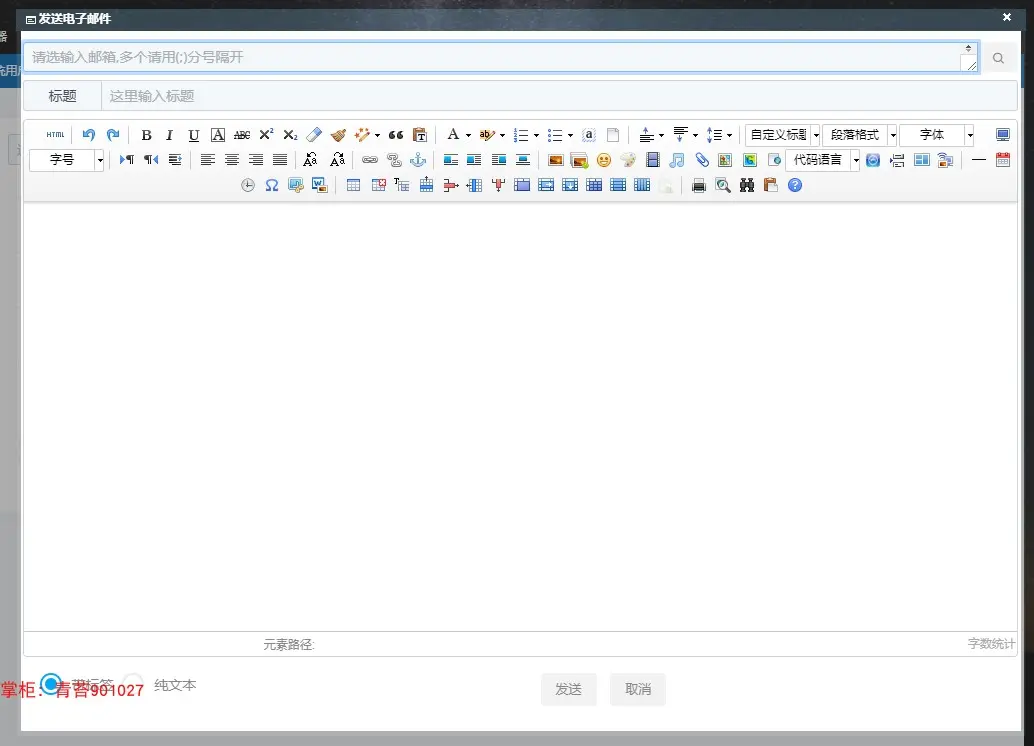Open scrawl paint palette icon

pos(628,160)
